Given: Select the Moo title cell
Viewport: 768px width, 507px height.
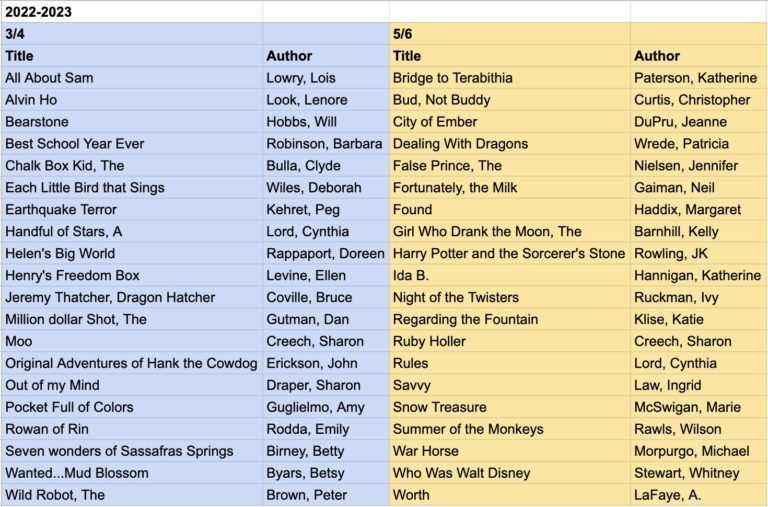Looking at the screenshot, I should pos(132,341).
